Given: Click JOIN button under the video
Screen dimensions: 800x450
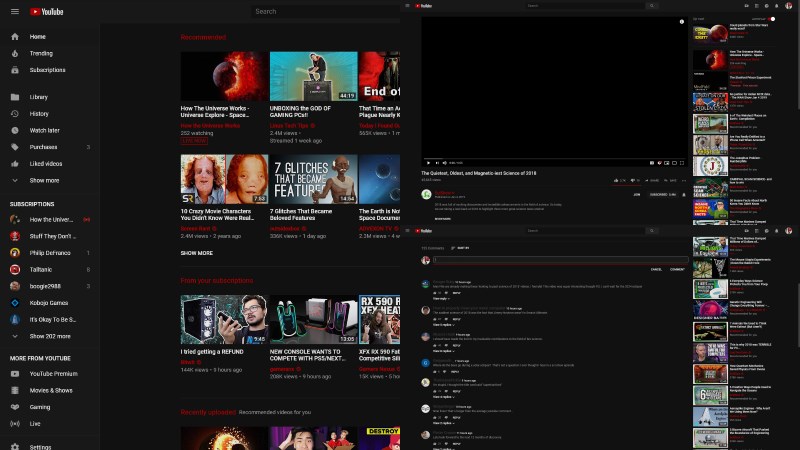Looking at the screenshot, I should (x=636, y=194).
